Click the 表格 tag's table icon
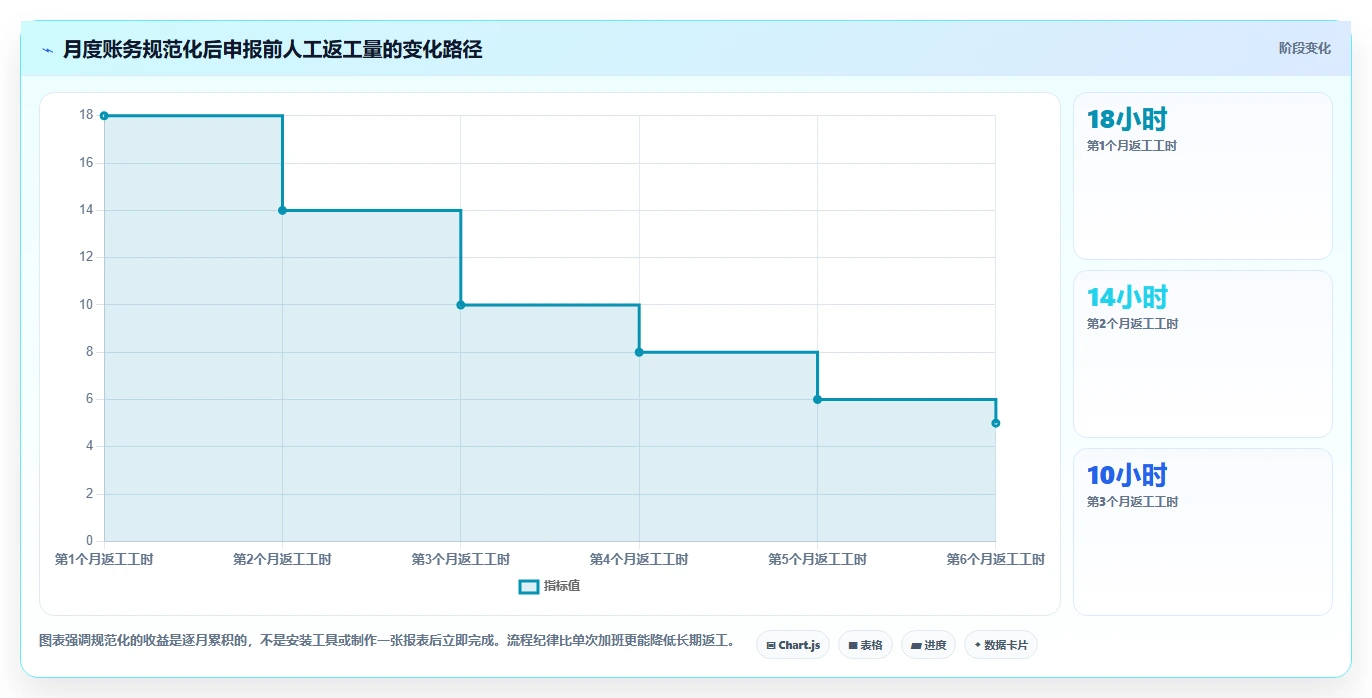Viewport: 1372px width, 698px height. (853, 646)
